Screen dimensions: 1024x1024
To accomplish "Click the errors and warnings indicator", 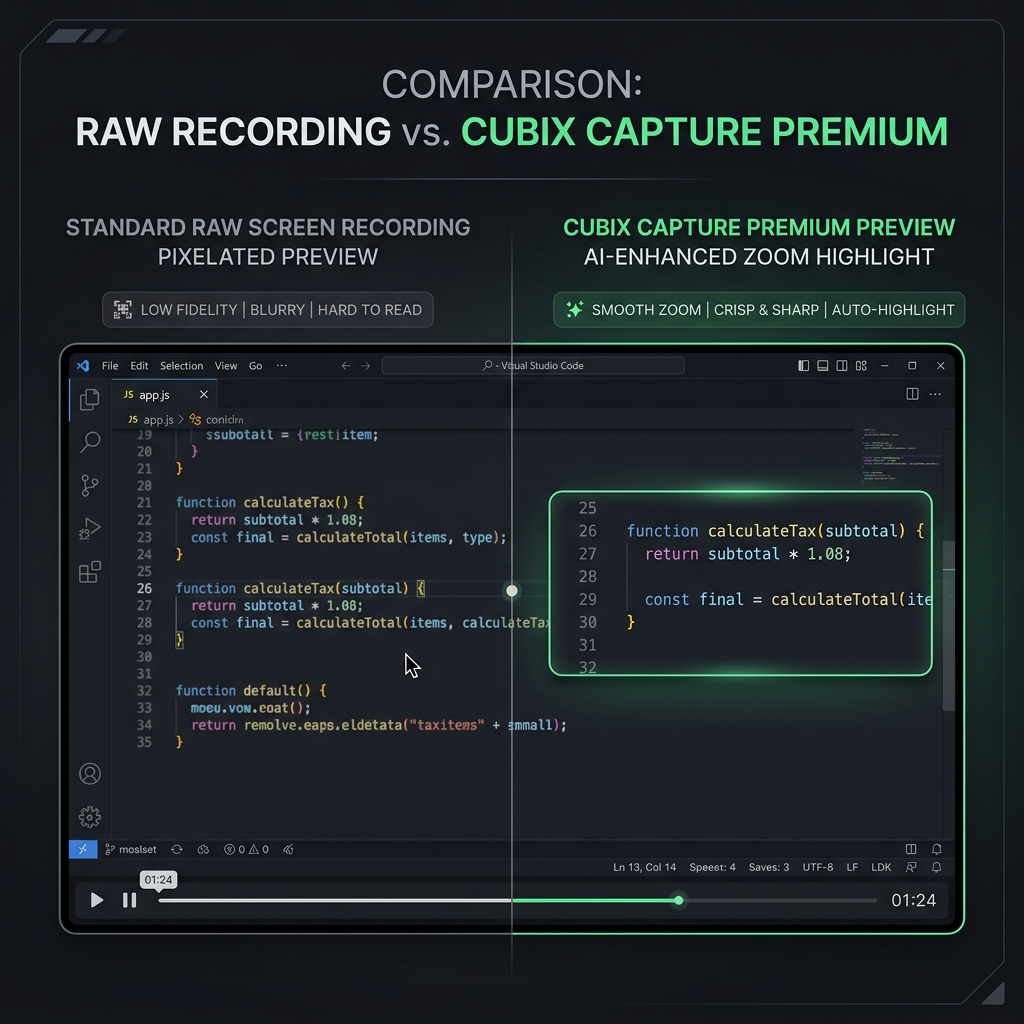I will point(246,849).
